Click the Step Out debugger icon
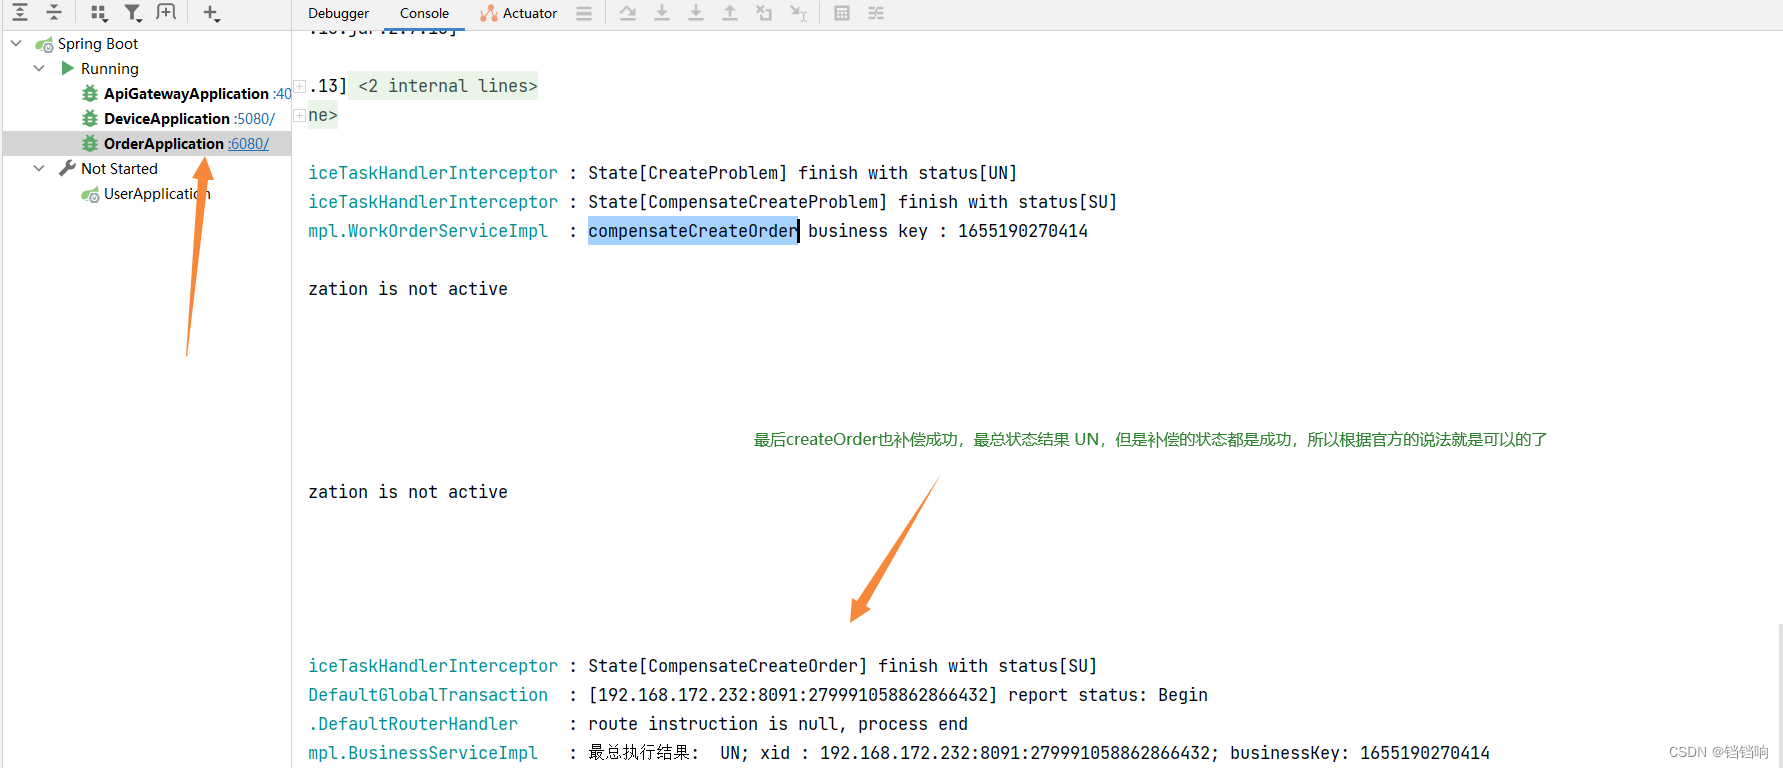Image resolution: width=1783 pixels, height=768 pixels. [730, 13]
